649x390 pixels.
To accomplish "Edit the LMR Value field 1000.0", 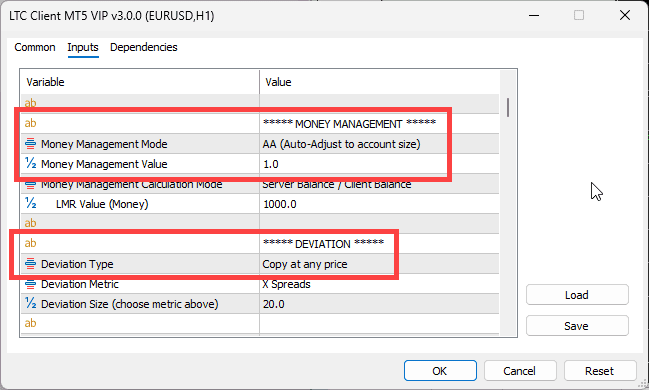I will click(x=379, y=204).
